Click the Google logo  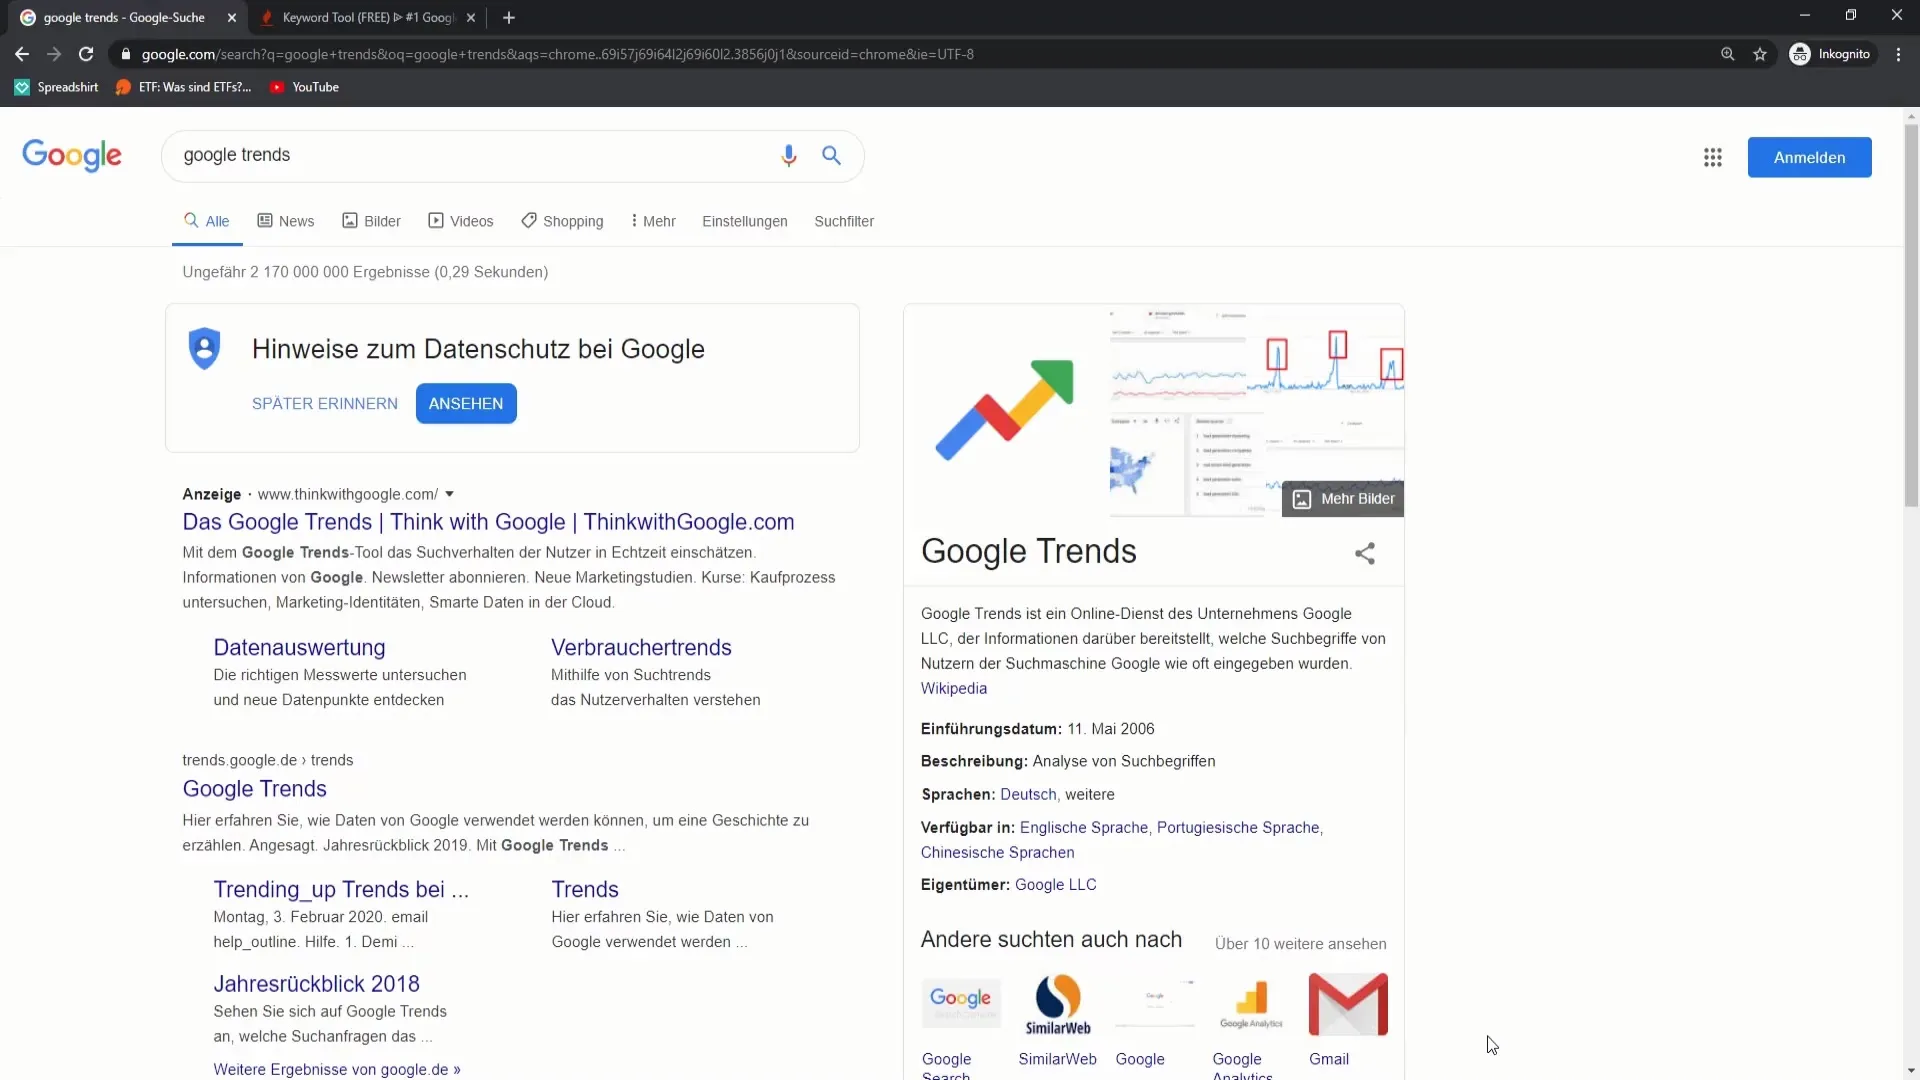point(72,155)
